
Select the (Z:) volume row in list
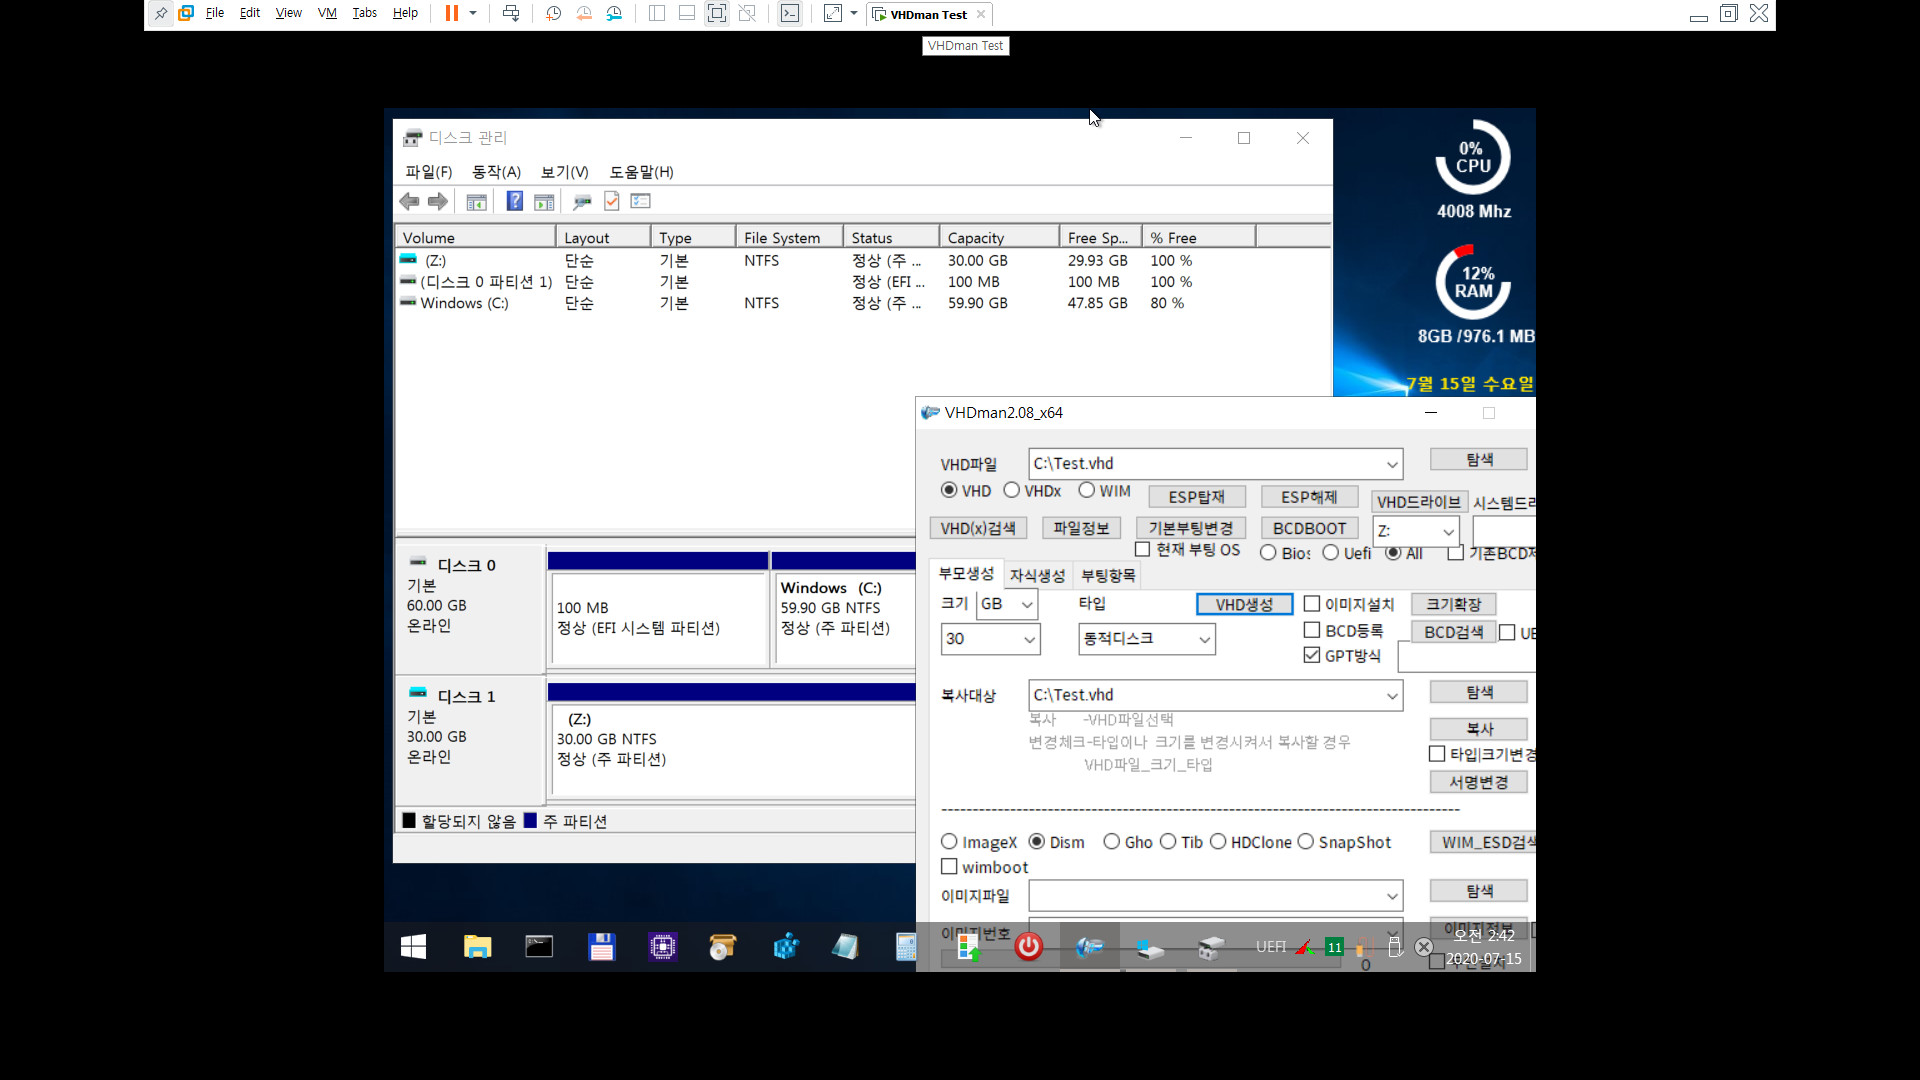coord(862,260)
